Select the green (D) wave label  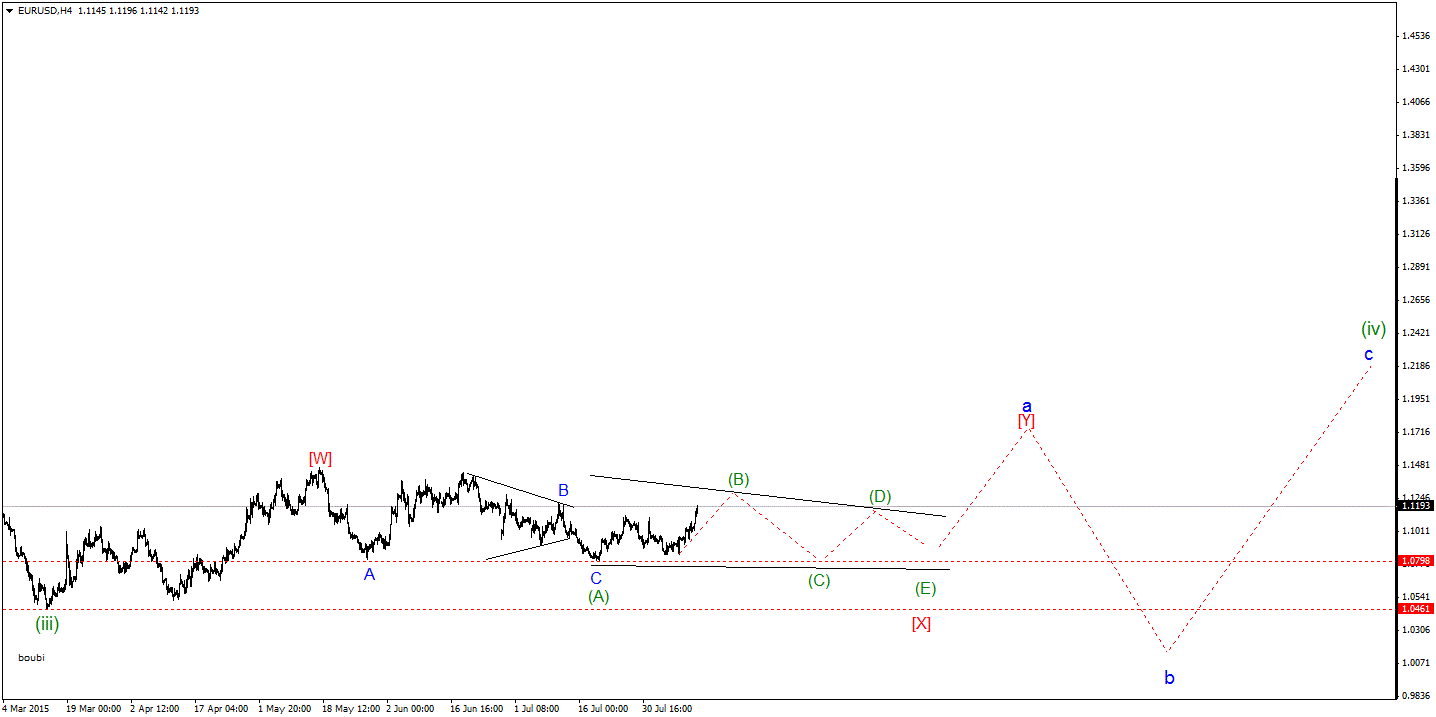tap(879, 497)
